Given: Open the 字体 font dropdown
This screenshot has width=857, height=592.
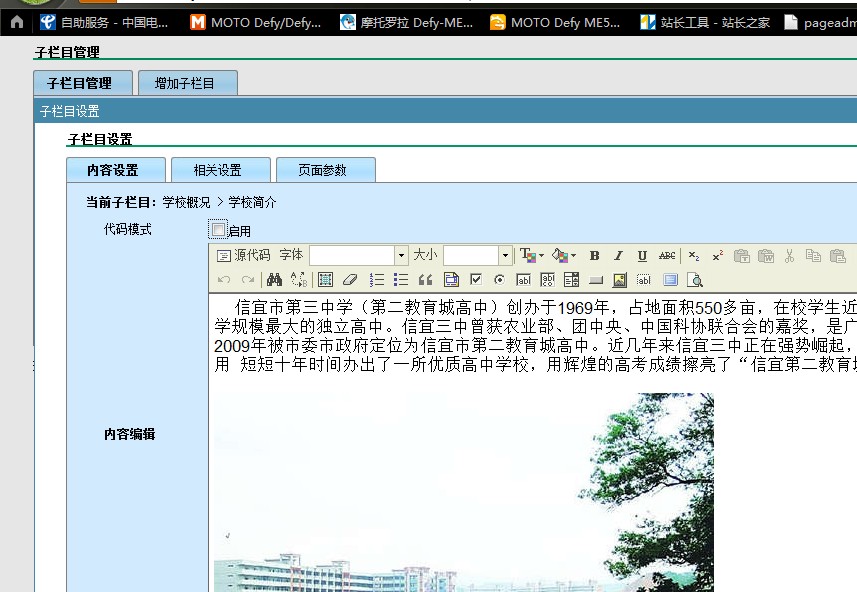Looking at the screenshot, I should point(401,256).
